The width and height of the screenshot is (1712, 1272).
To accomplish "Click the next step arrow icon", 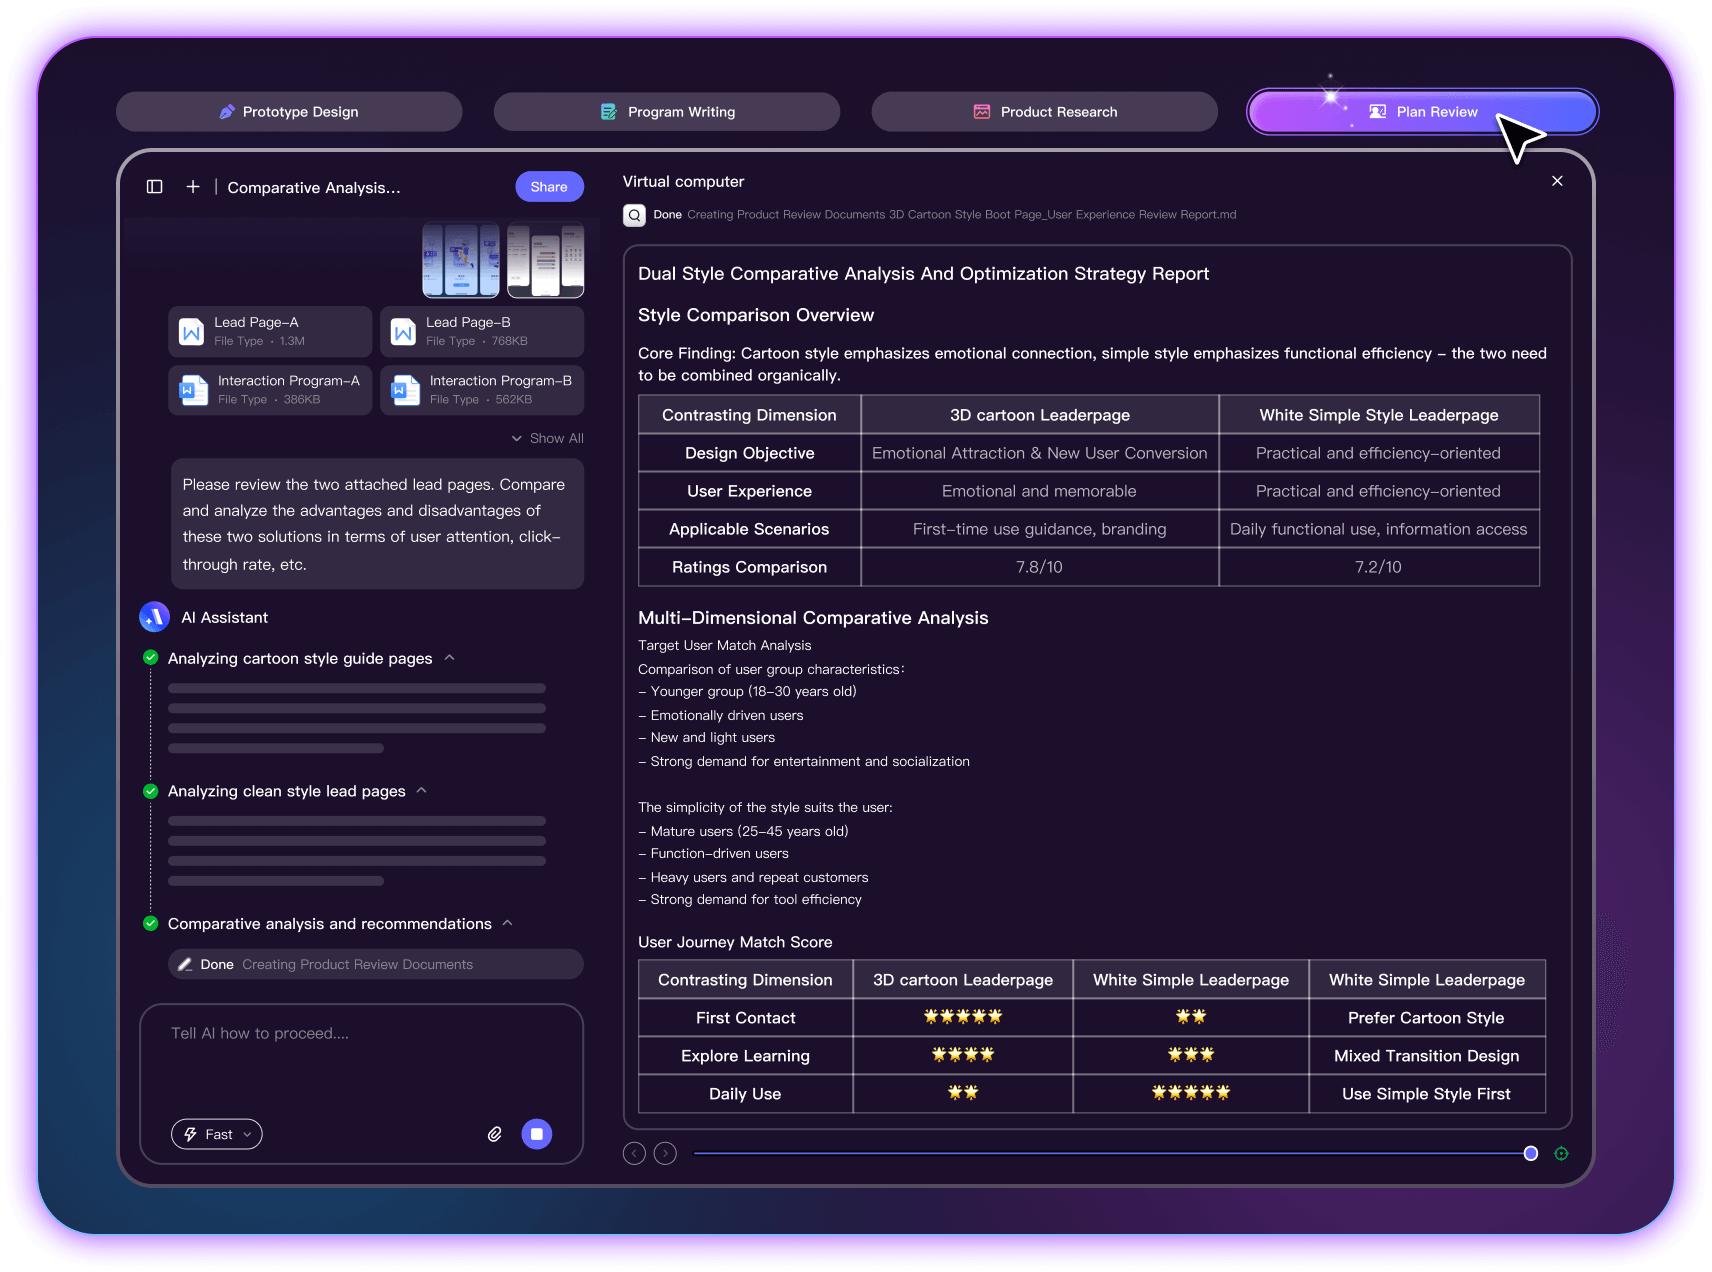I will [665, 1153].
